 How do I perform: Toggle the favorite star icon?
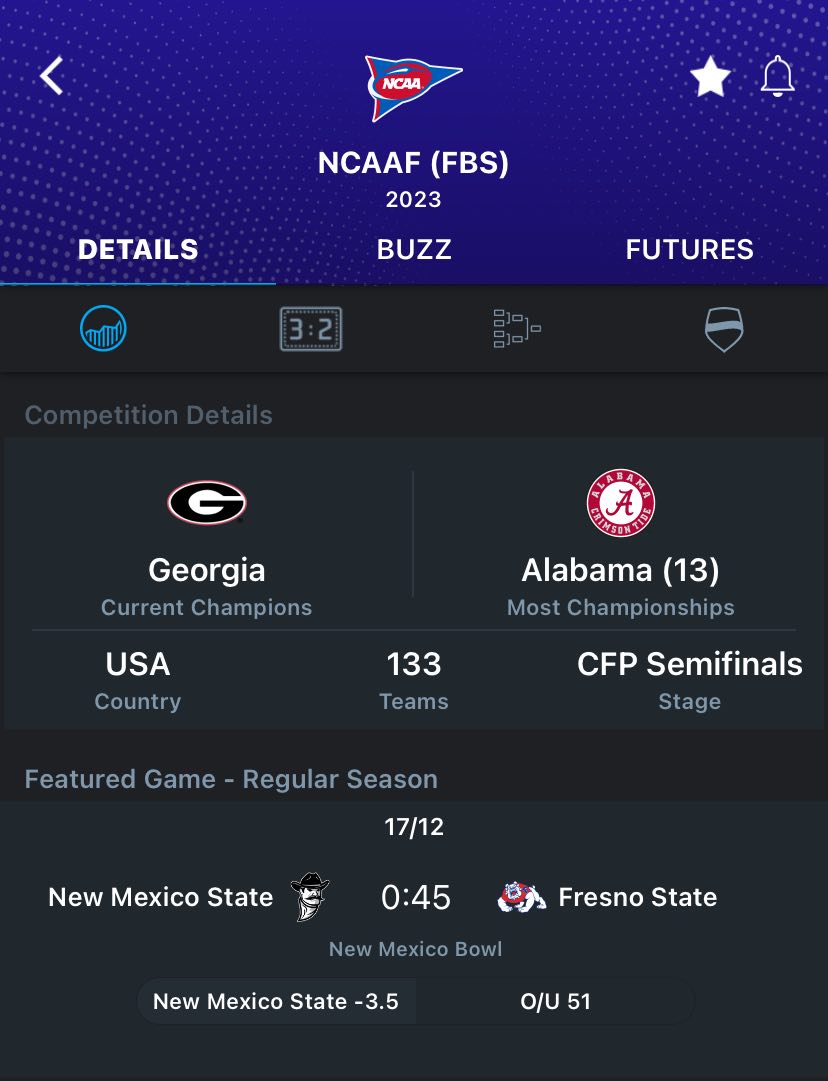710,77
